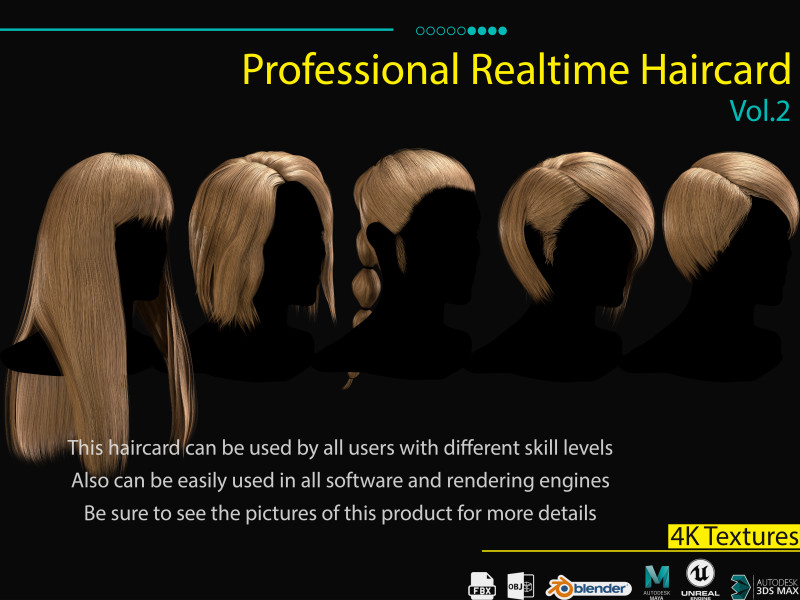This screenshot has height=600, width=800.
Task: Select the last filled dot indicator
Action: tap(502, 31)
